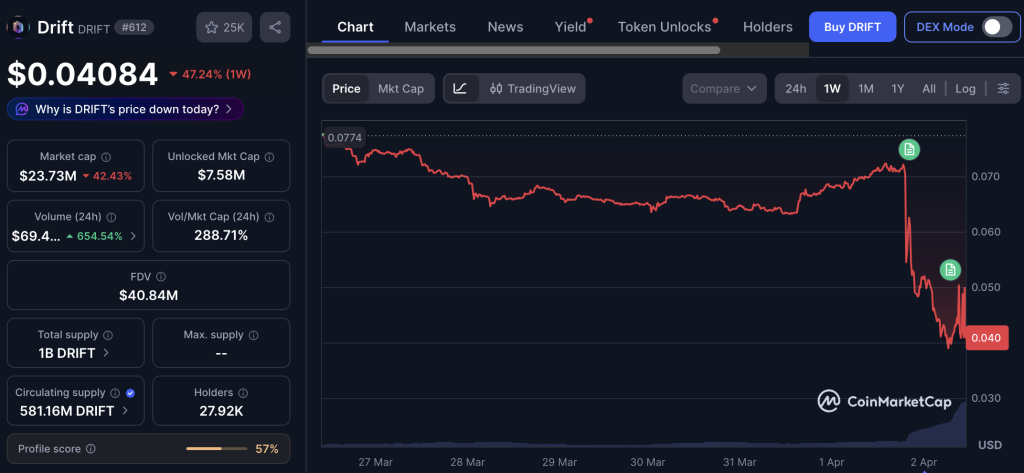Set chart range to 1Y
Viewport: 1024px width, 473px height.
coord(898,89)
